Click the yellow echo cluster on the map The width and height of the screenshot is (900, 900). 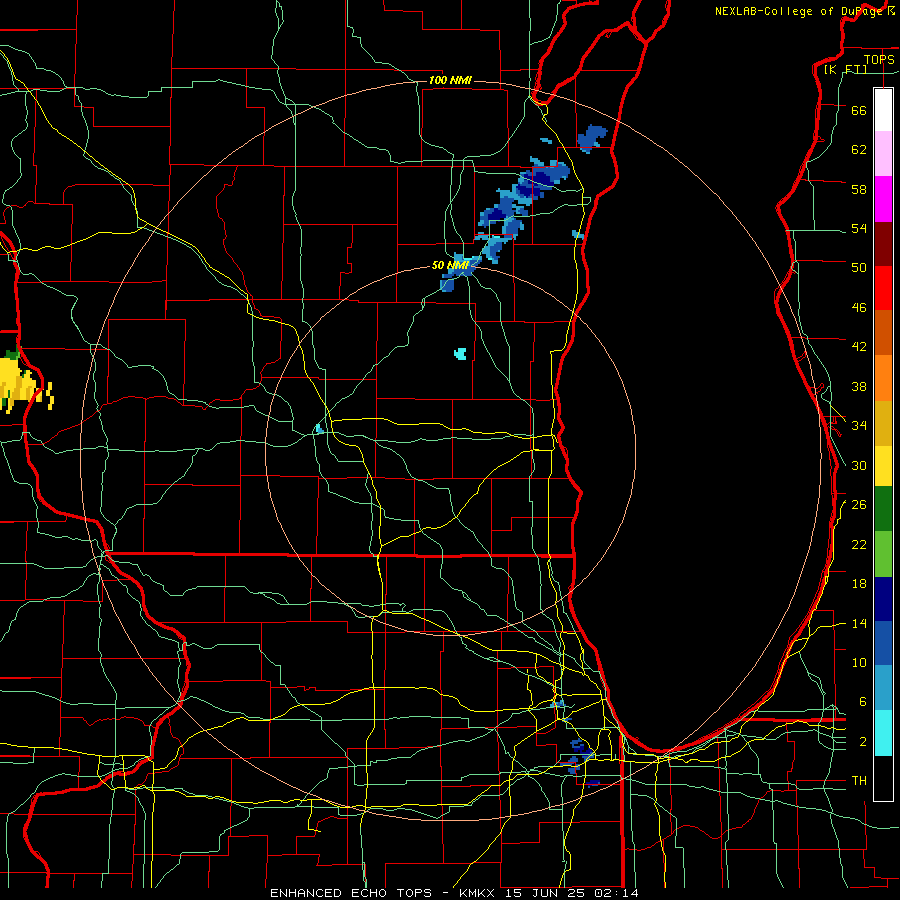tap(22, 385)
